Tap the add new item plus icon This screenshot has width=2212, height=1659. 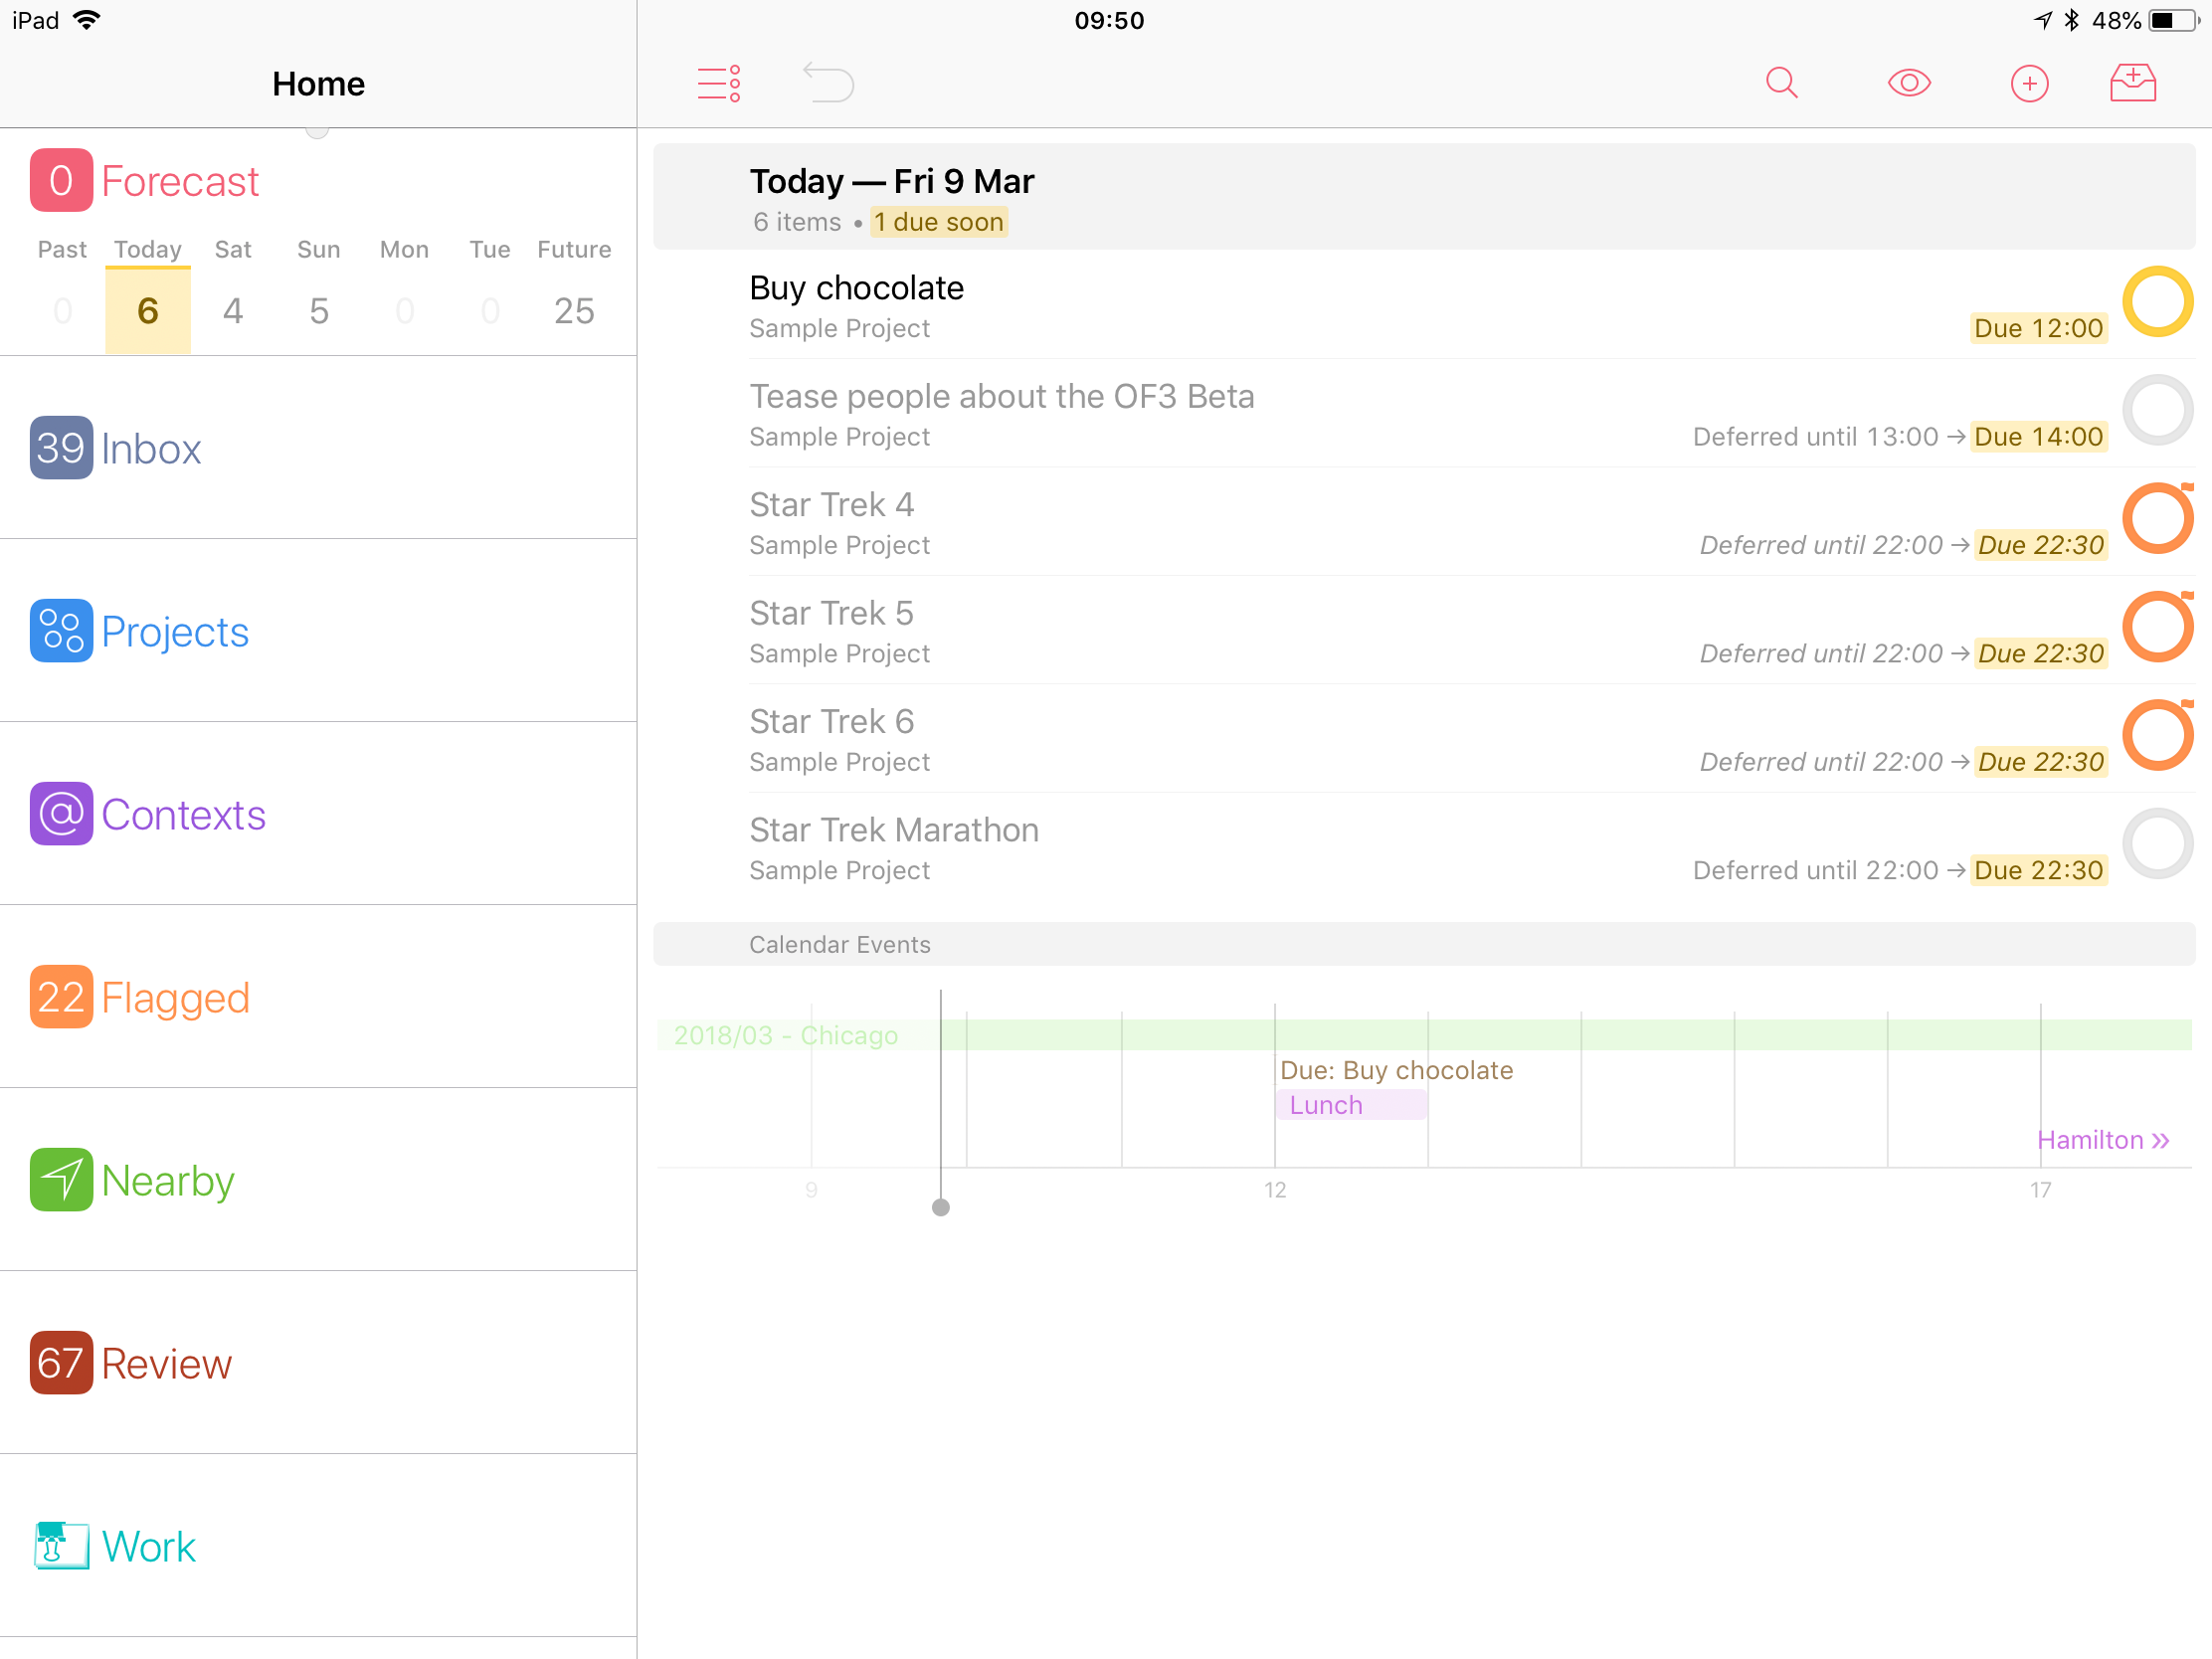2029,83
